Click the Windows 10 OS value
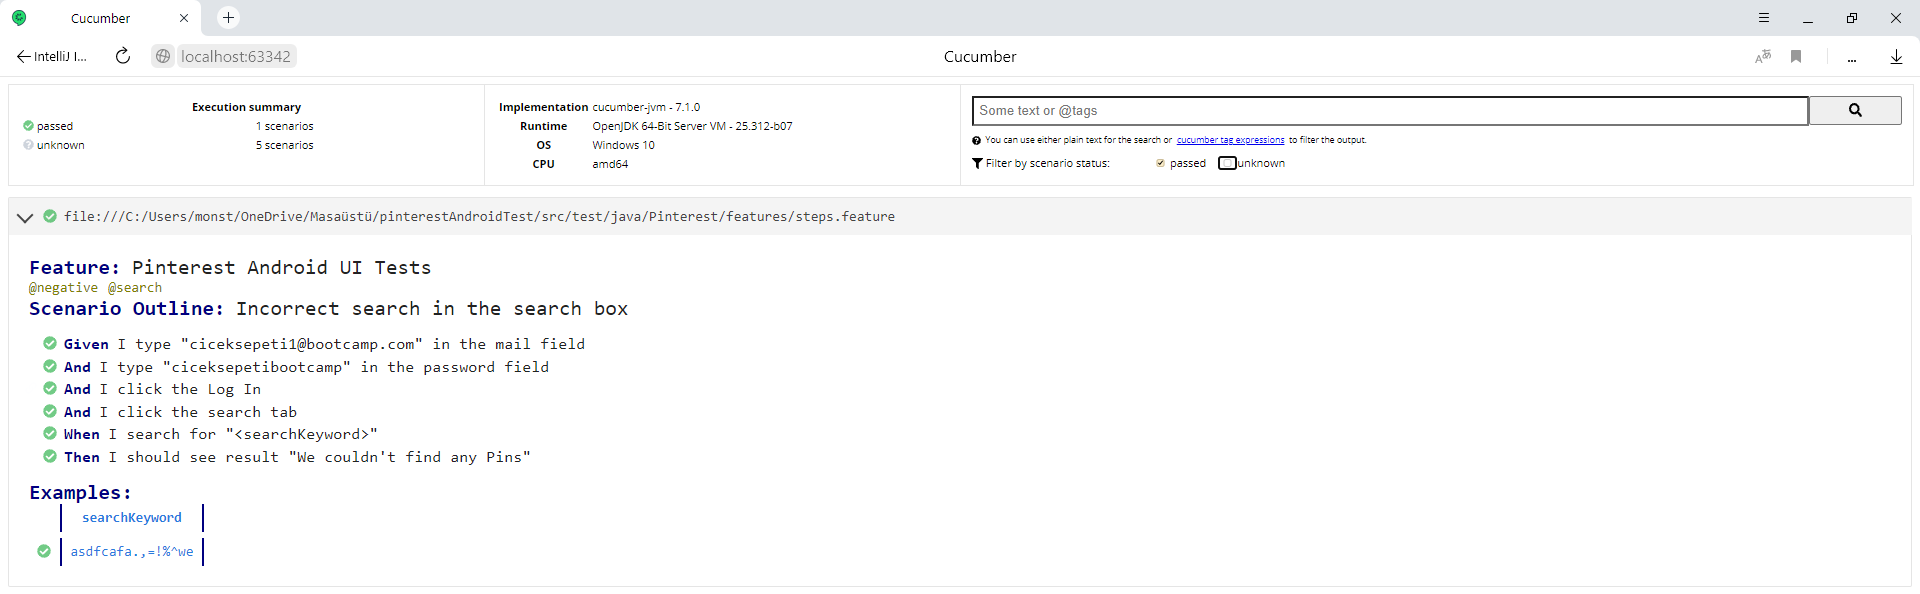Screen dimensions: 1920x594 point(623,145)
